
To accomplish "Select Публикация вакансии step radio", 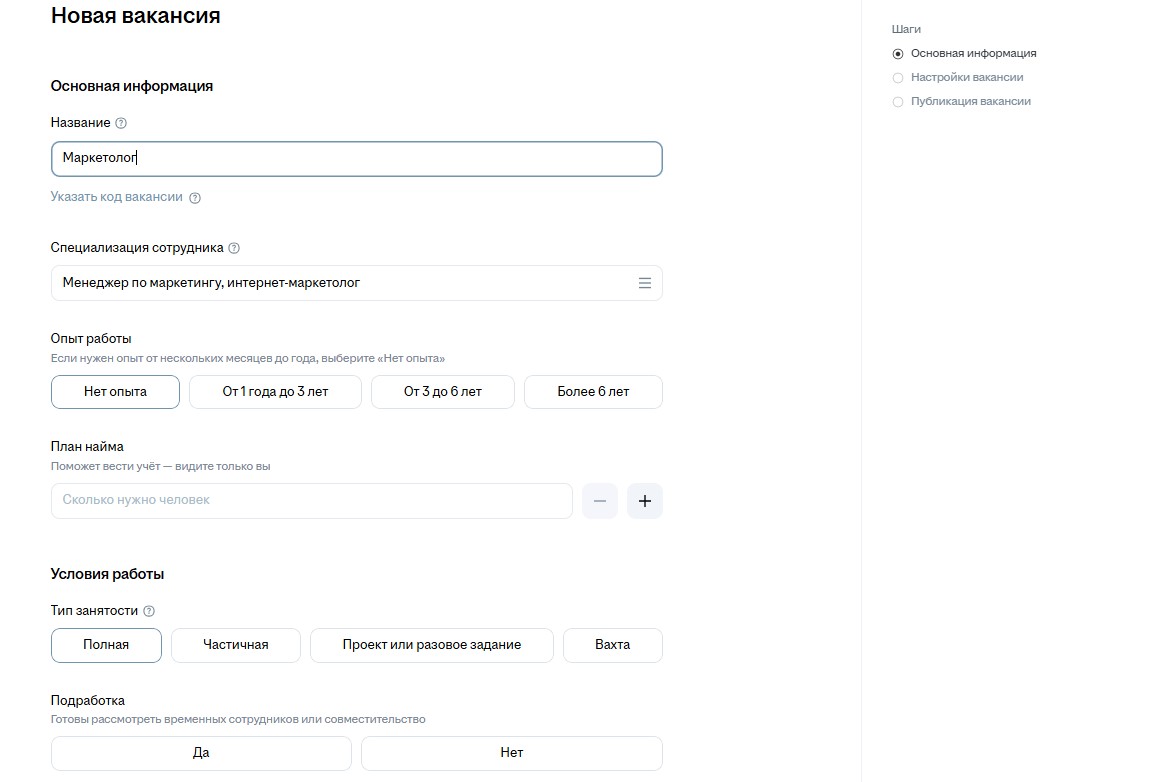I will click(x=898, y=102).
